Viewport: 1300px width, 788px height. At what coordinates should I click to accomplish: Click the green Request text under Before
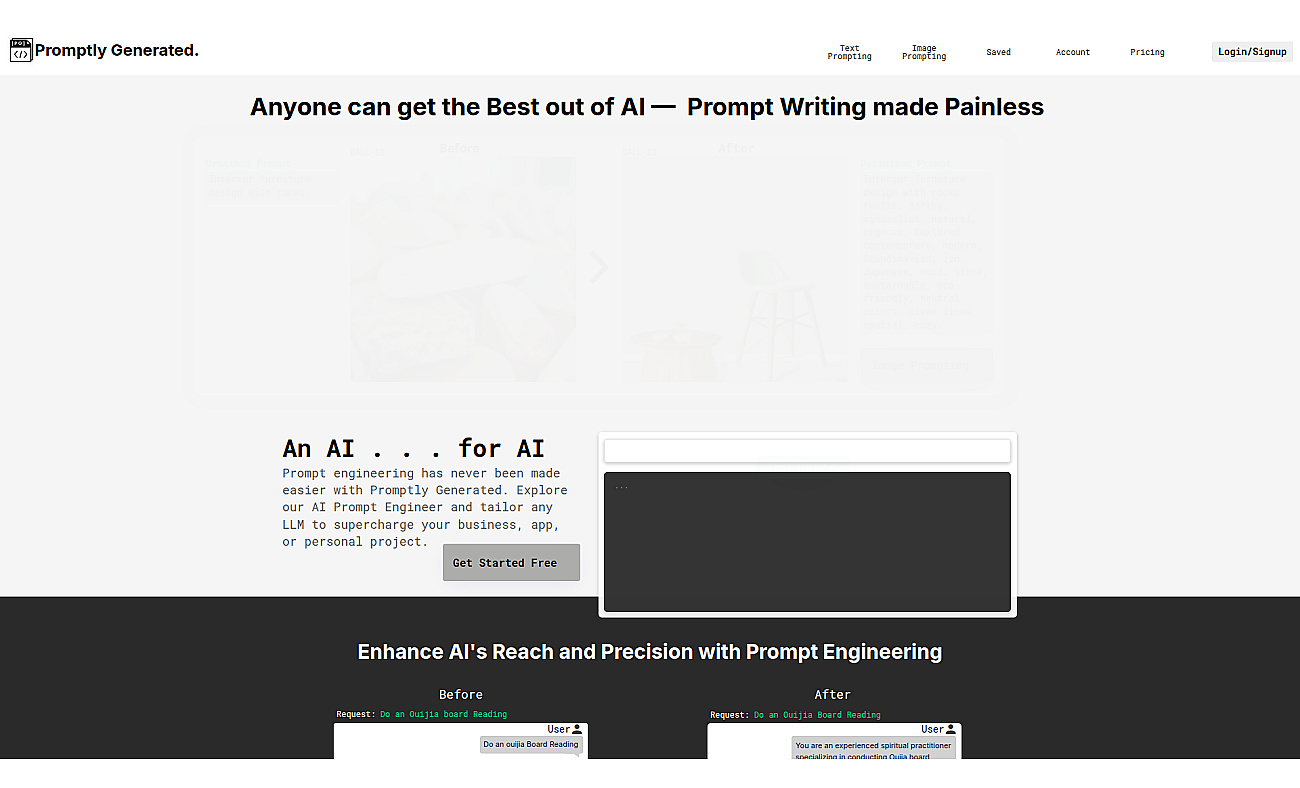pyautogui.click(x=443, y=715)
